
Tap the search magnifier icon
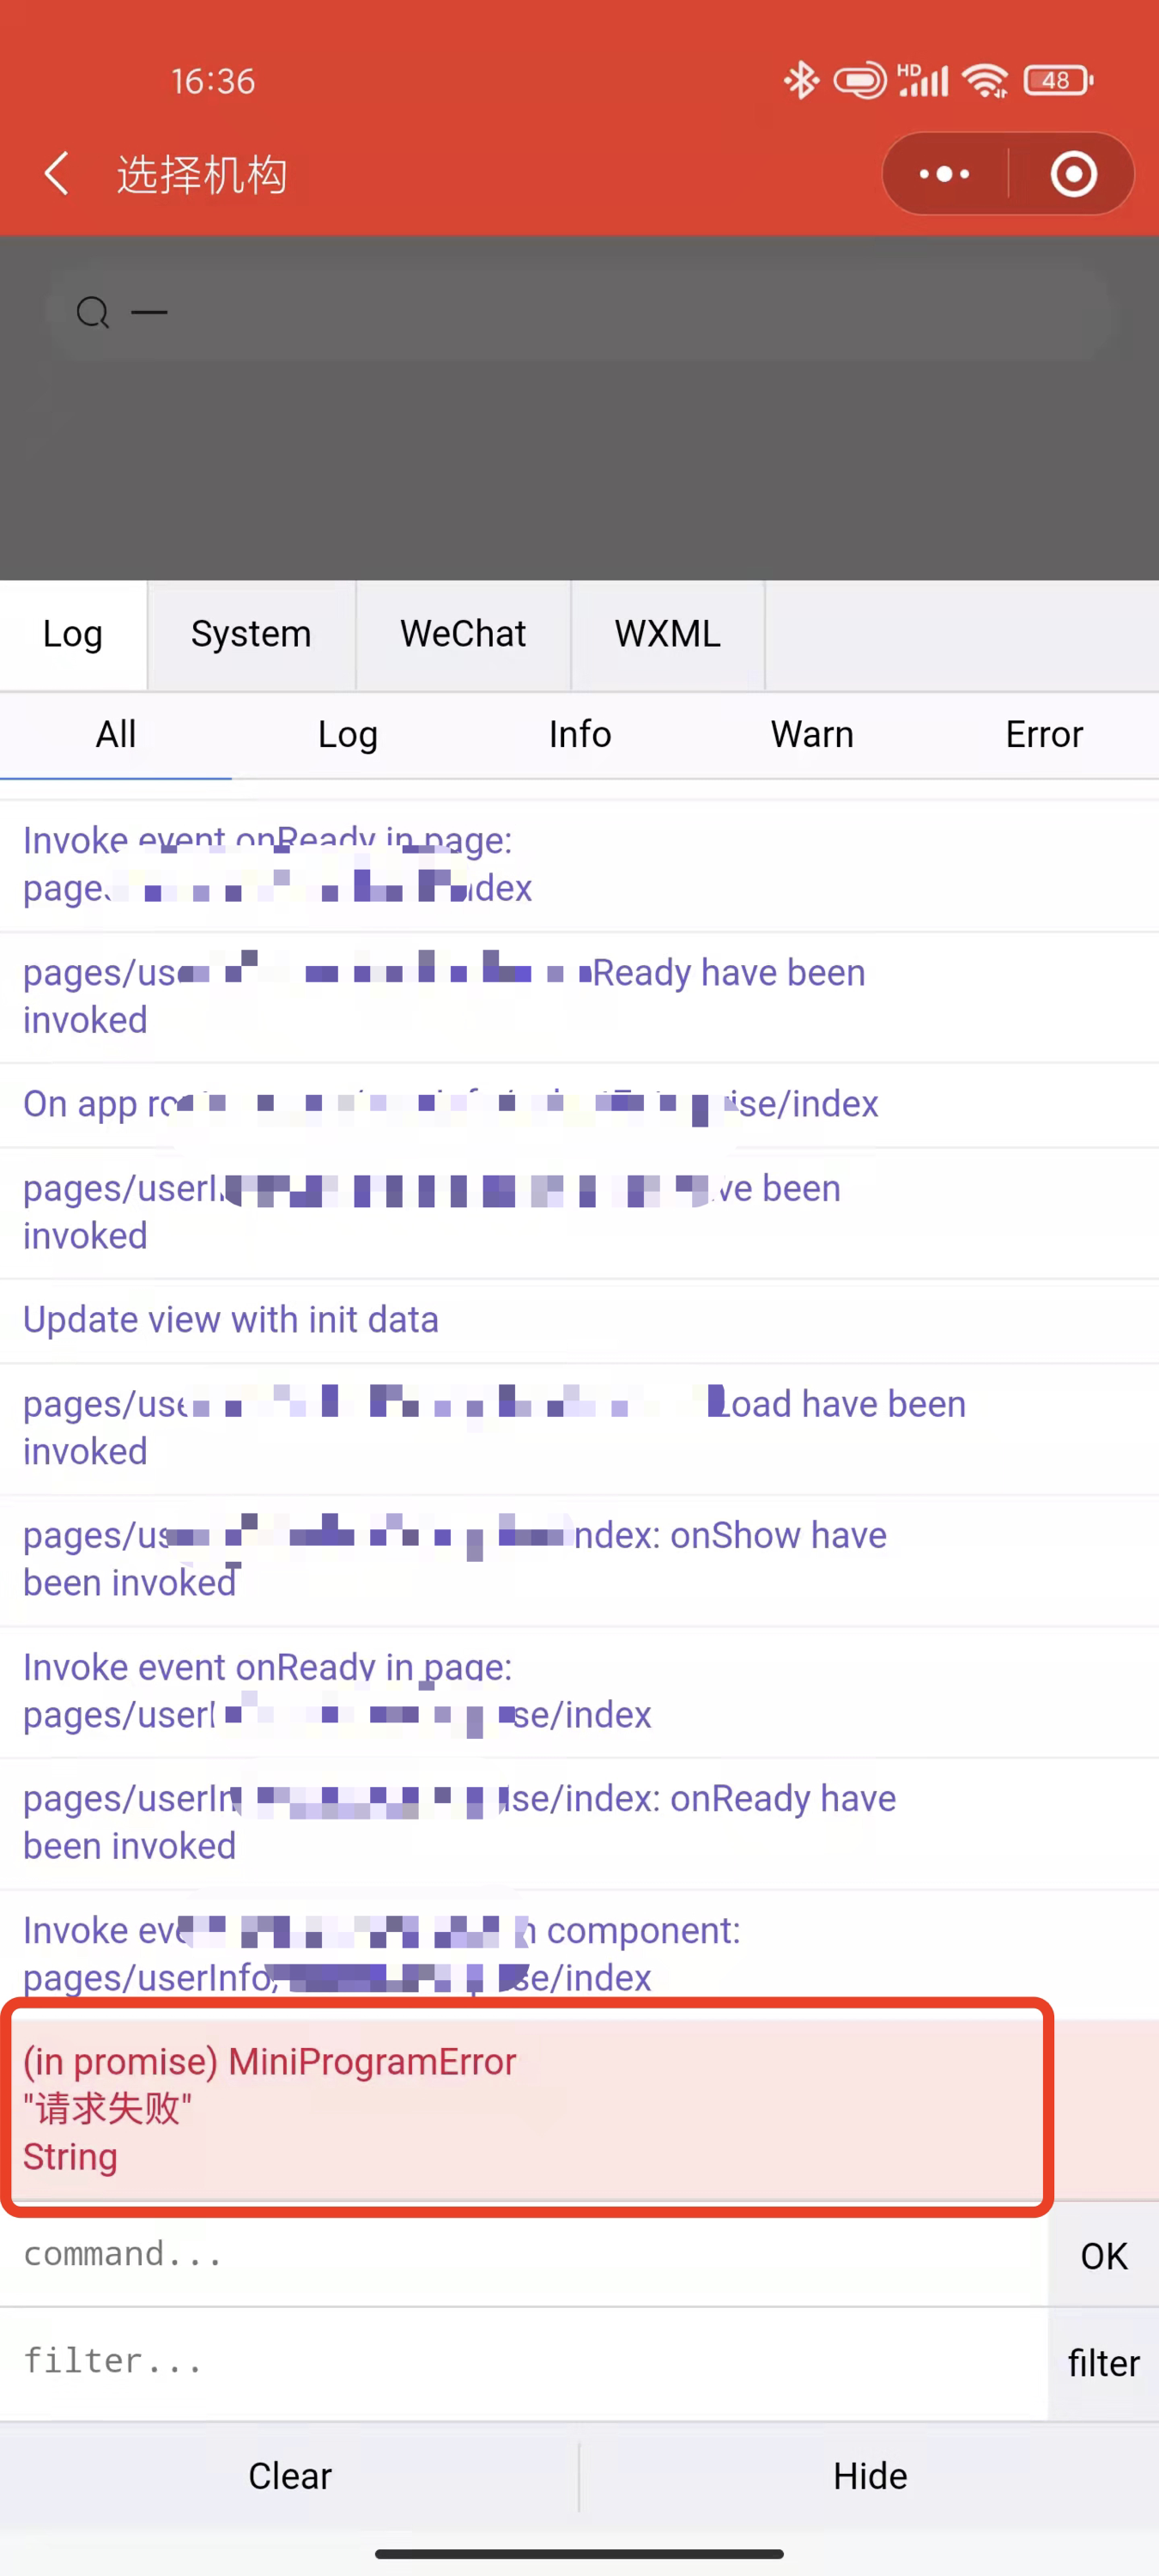[x=93, y=313]
